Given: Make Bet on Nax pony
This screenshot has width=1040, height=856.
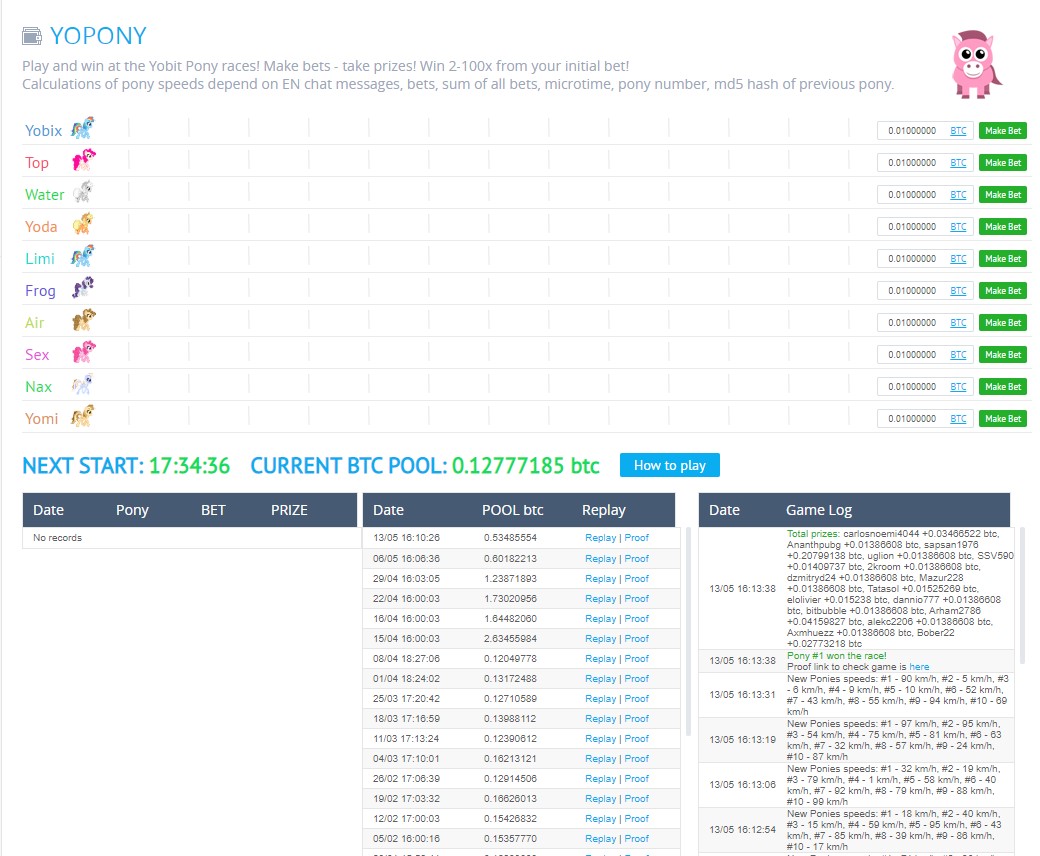Looking at the screenshot, I should tap(1002, 387).
